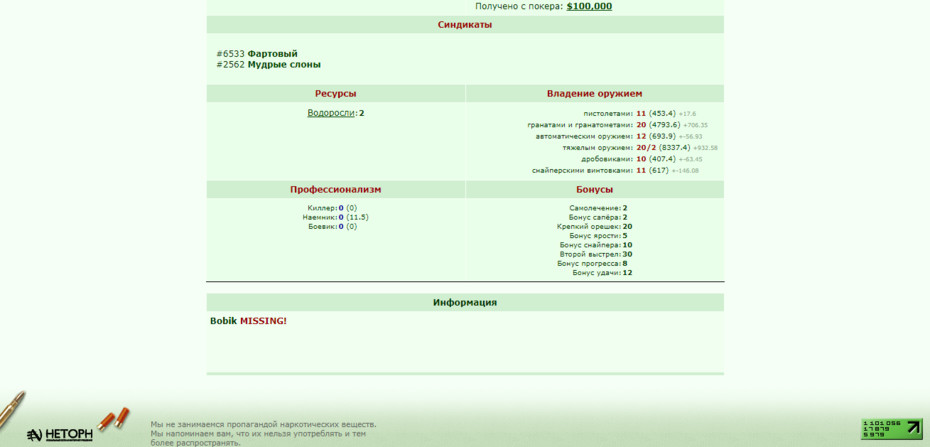Click the Бонус сапёра entry
The width and height of the screenshot is (930, 447).
click(598, 218)
